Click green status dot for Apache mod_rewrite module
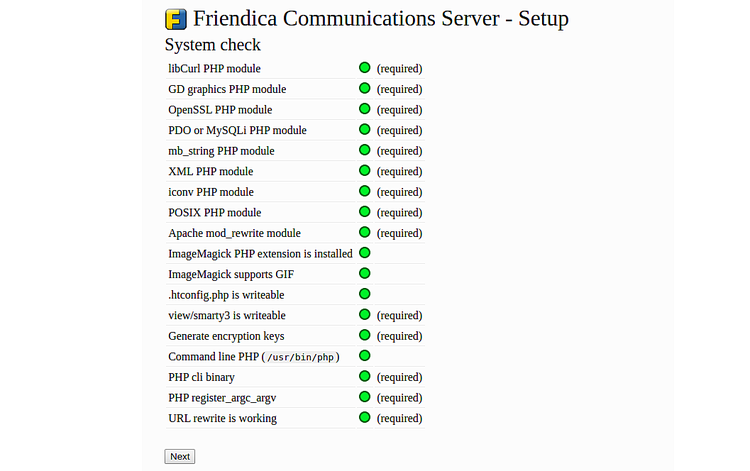 point(364,232)
